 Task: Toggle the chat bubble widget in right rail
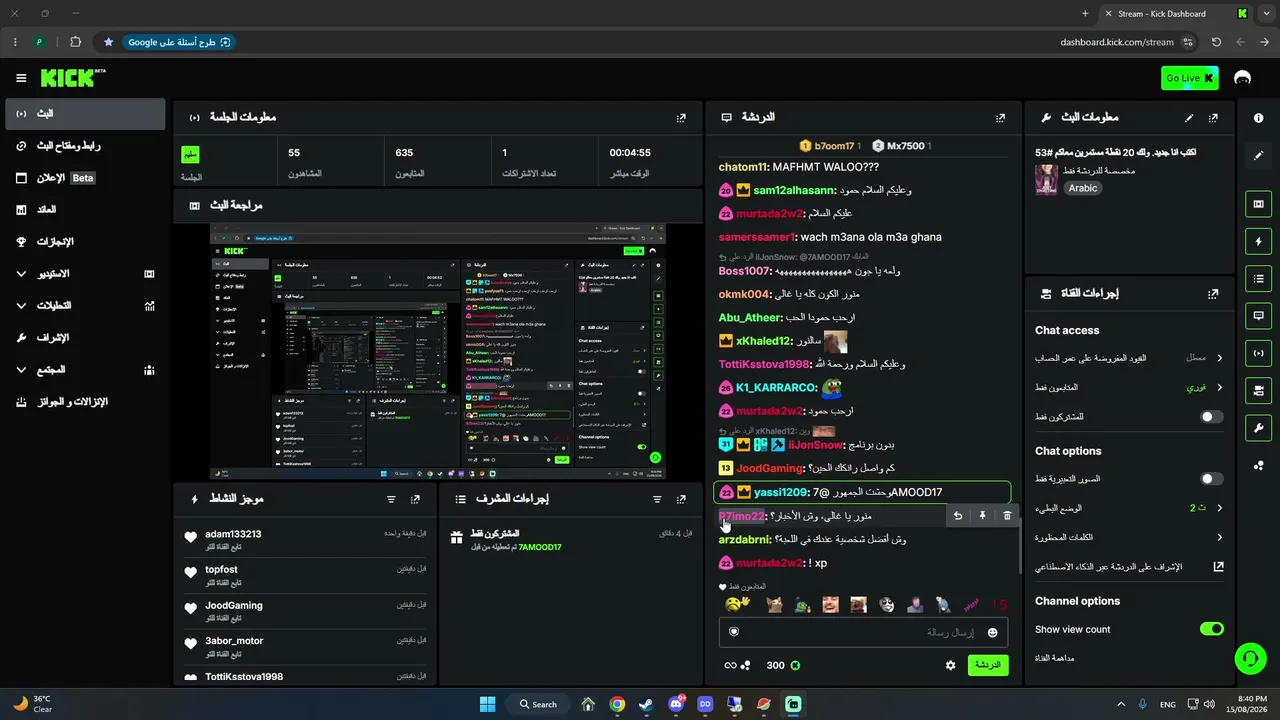(1258, 315)
